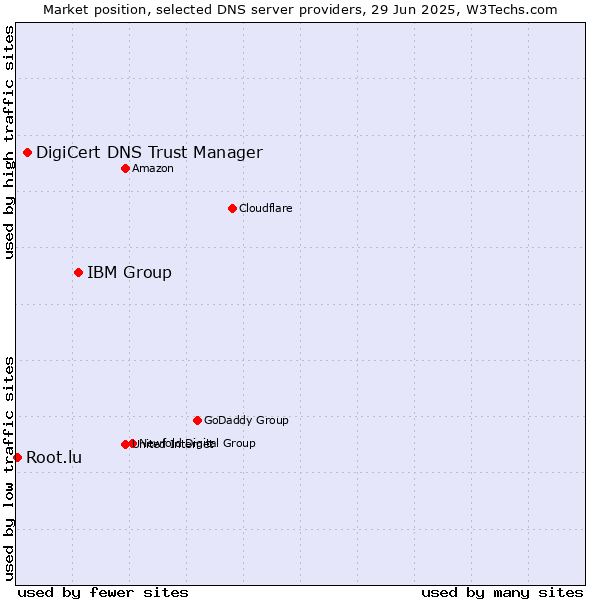Click the 'Amazon' label text
Screen dimensions: 600x600
point(153,168)
